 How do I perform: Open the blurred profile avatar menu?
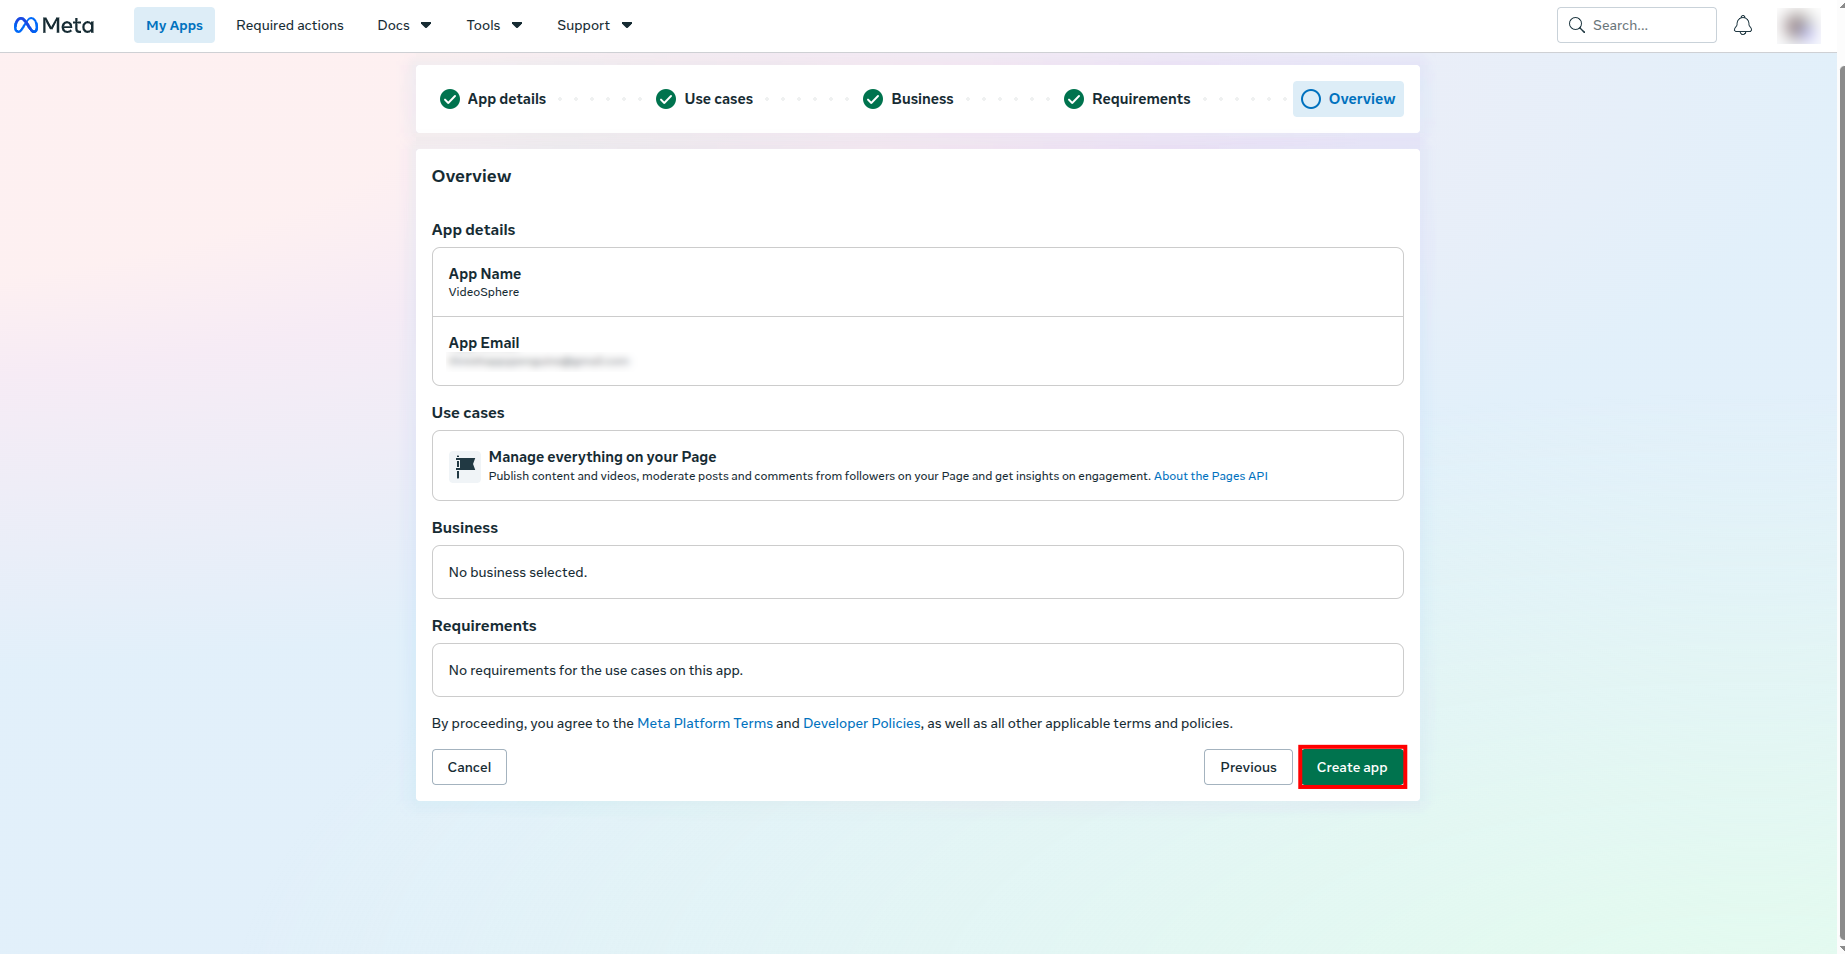click(1798, 26)
